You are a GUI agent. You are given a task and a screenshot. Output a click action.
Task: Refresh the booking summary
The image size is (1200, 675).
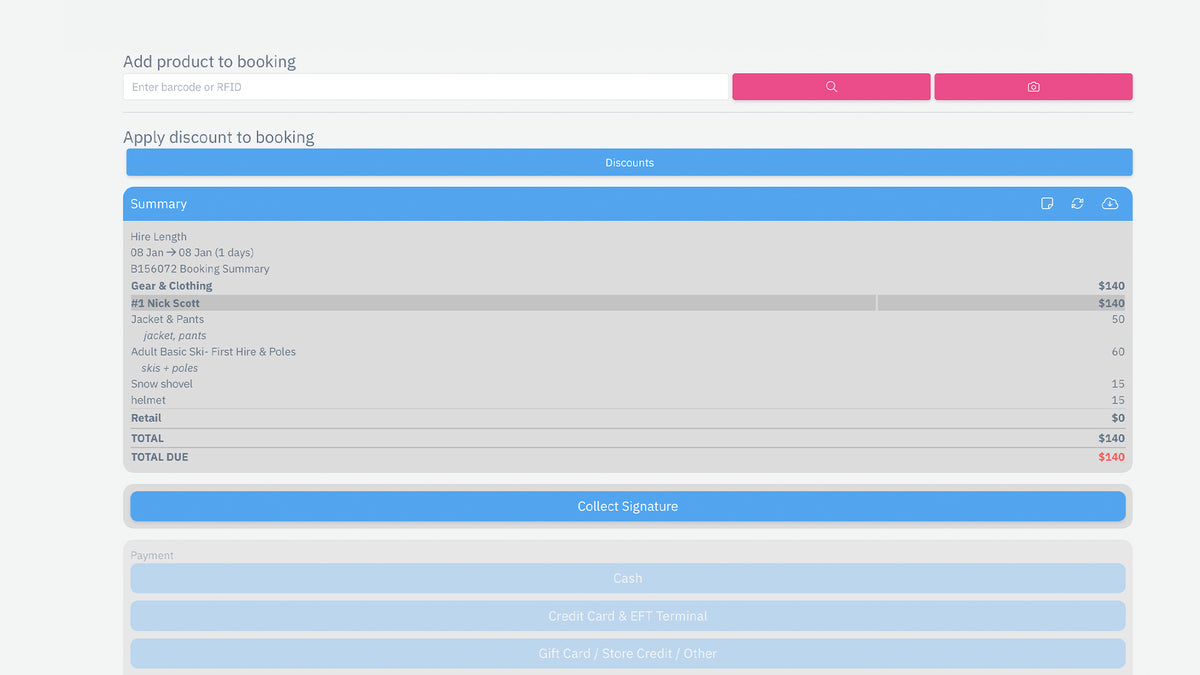click(1077, 204)
